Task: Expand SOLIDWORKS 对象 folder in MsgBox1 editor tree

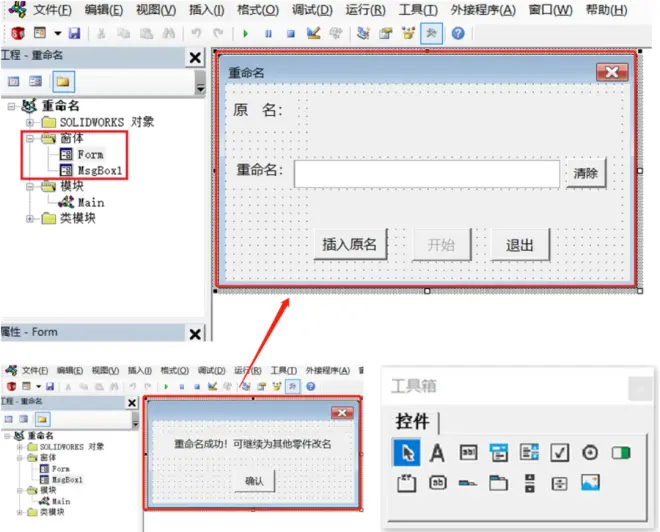Action: tap(20, 447)
